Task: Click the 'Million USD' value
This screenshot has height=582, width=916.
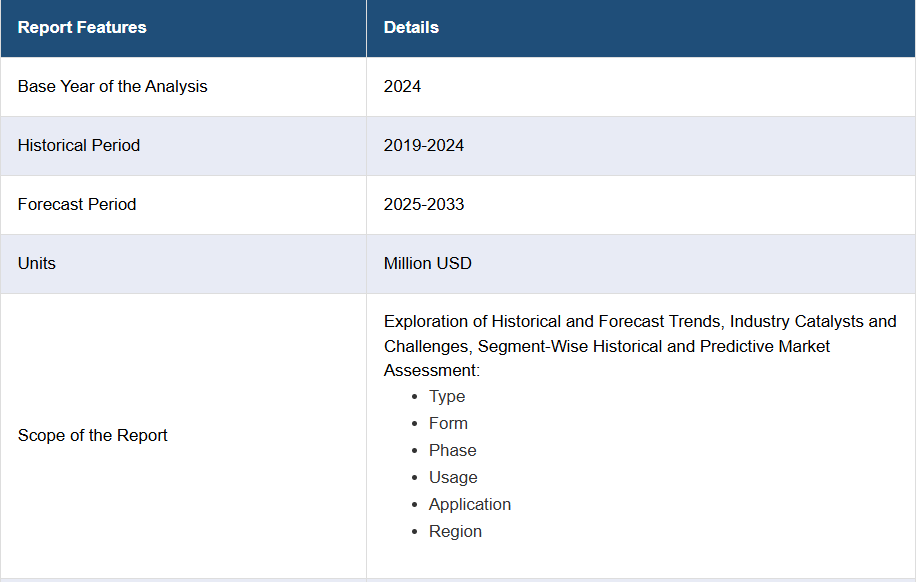Action: 428,264
